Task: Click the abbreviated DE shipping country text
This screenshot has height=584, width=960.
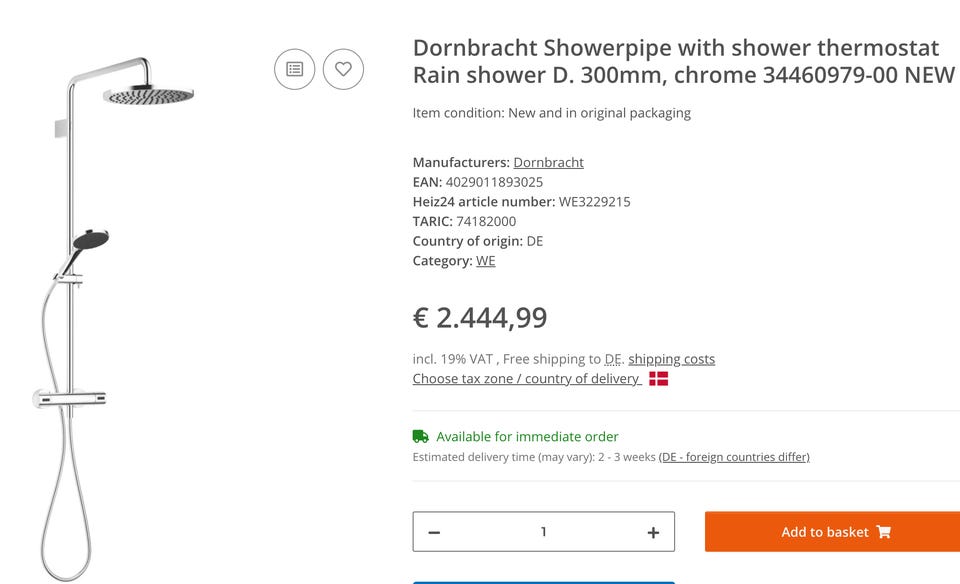Action: click(x=613, y=359)
